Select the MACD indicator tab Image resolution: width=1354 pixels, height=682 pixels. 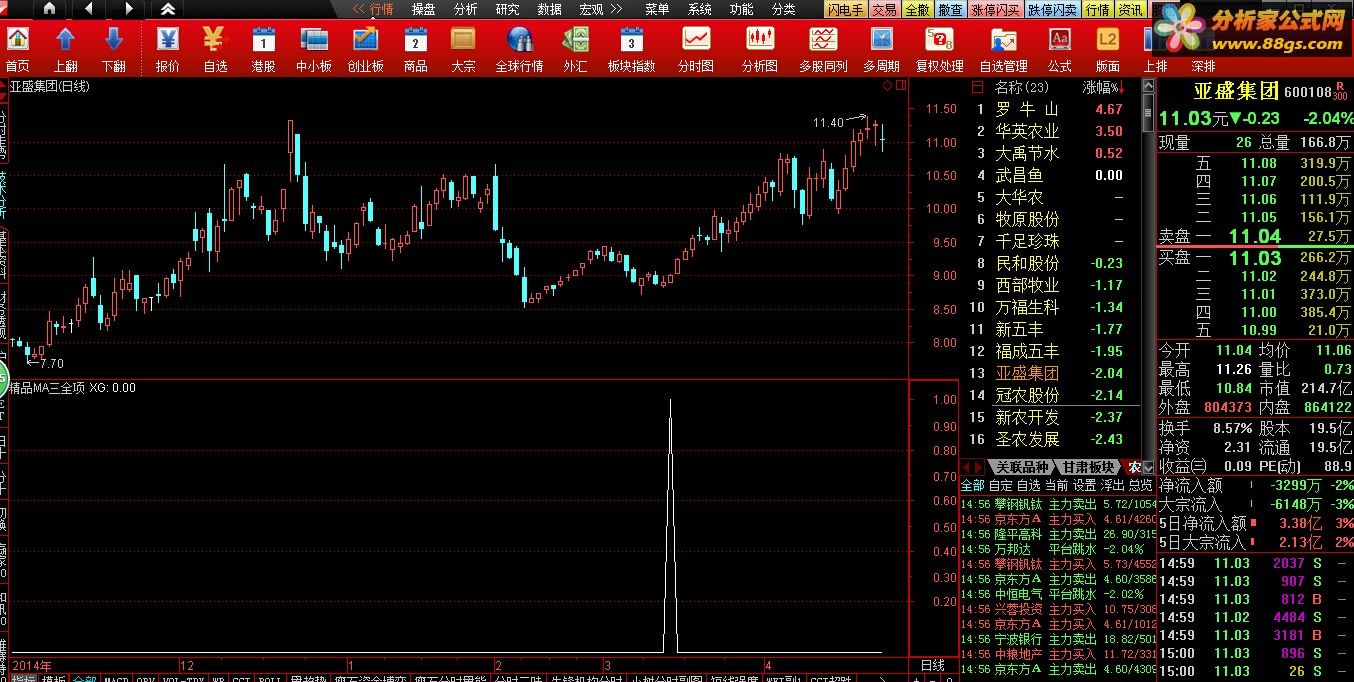pos(117,677)
